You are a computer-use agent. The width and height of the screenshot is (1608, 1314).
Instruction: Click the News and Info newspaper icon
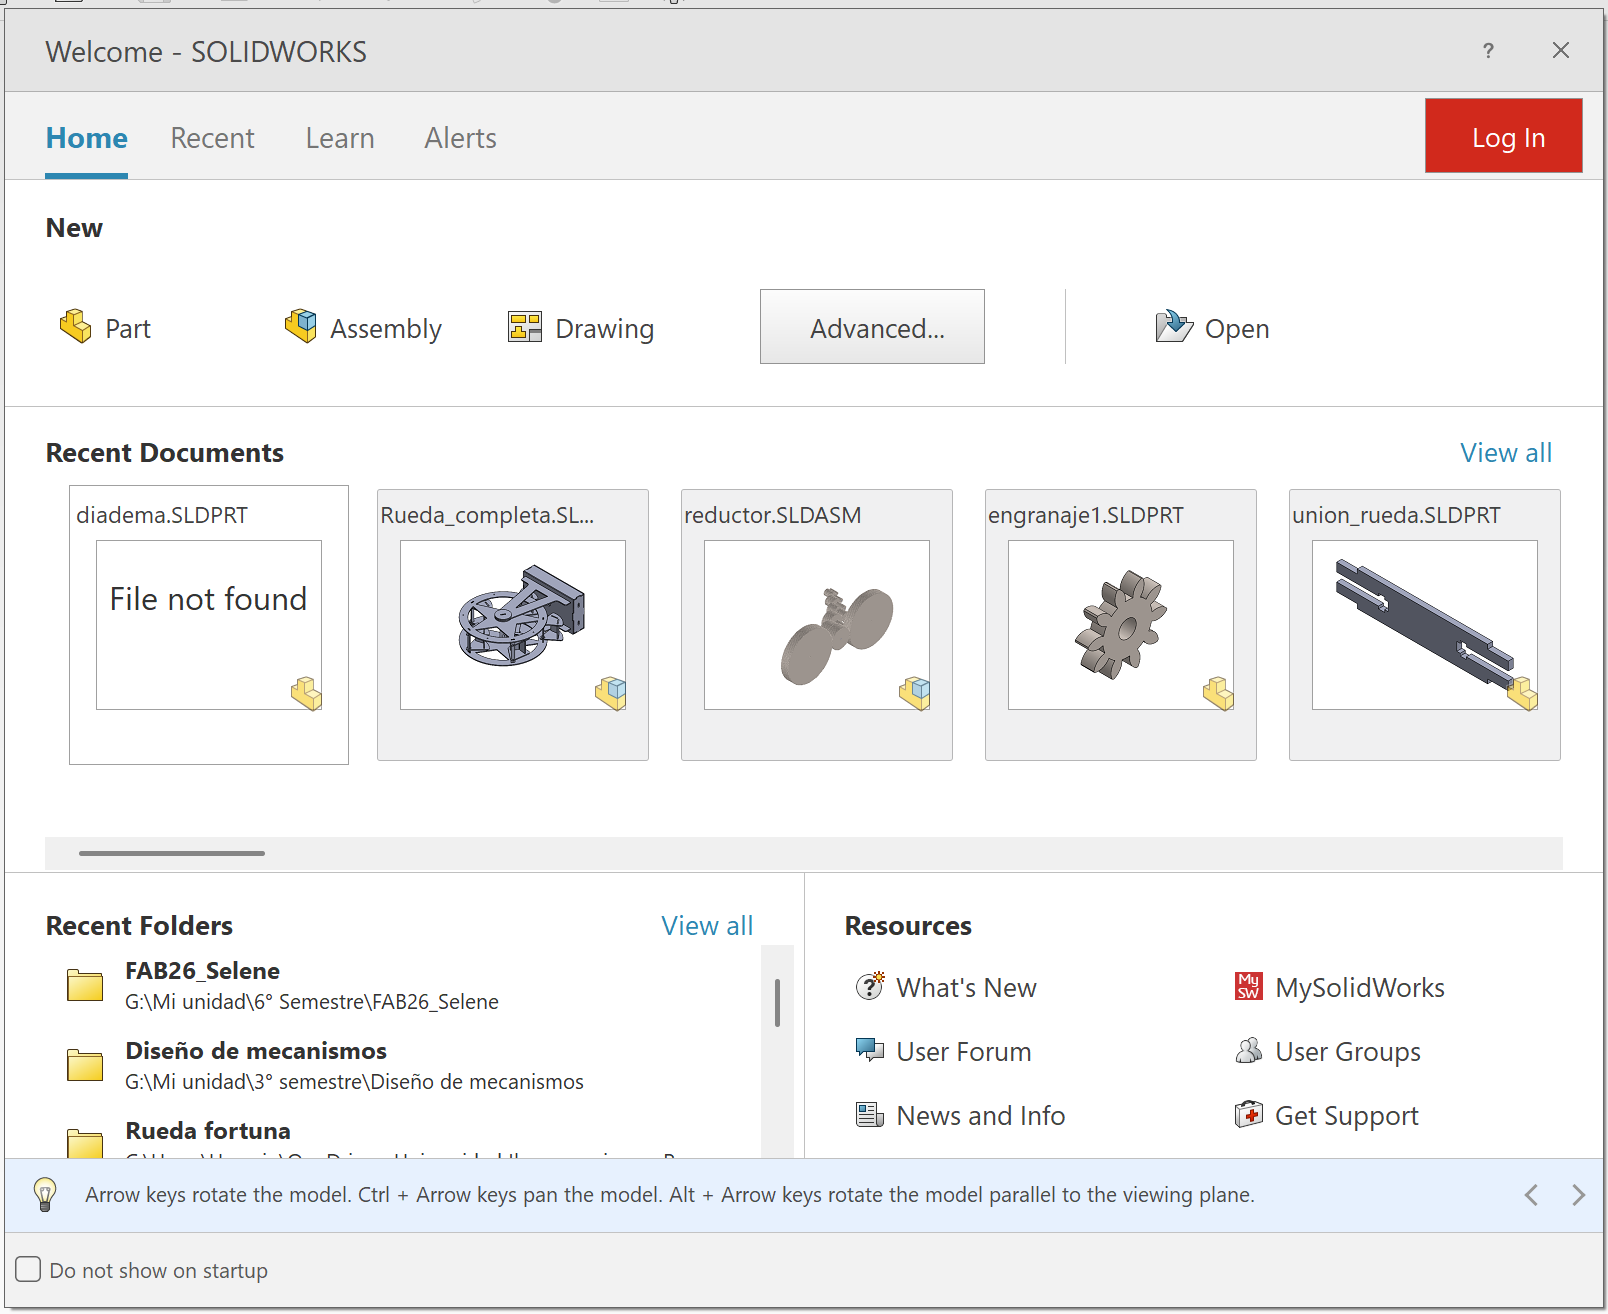(870, 1115)
